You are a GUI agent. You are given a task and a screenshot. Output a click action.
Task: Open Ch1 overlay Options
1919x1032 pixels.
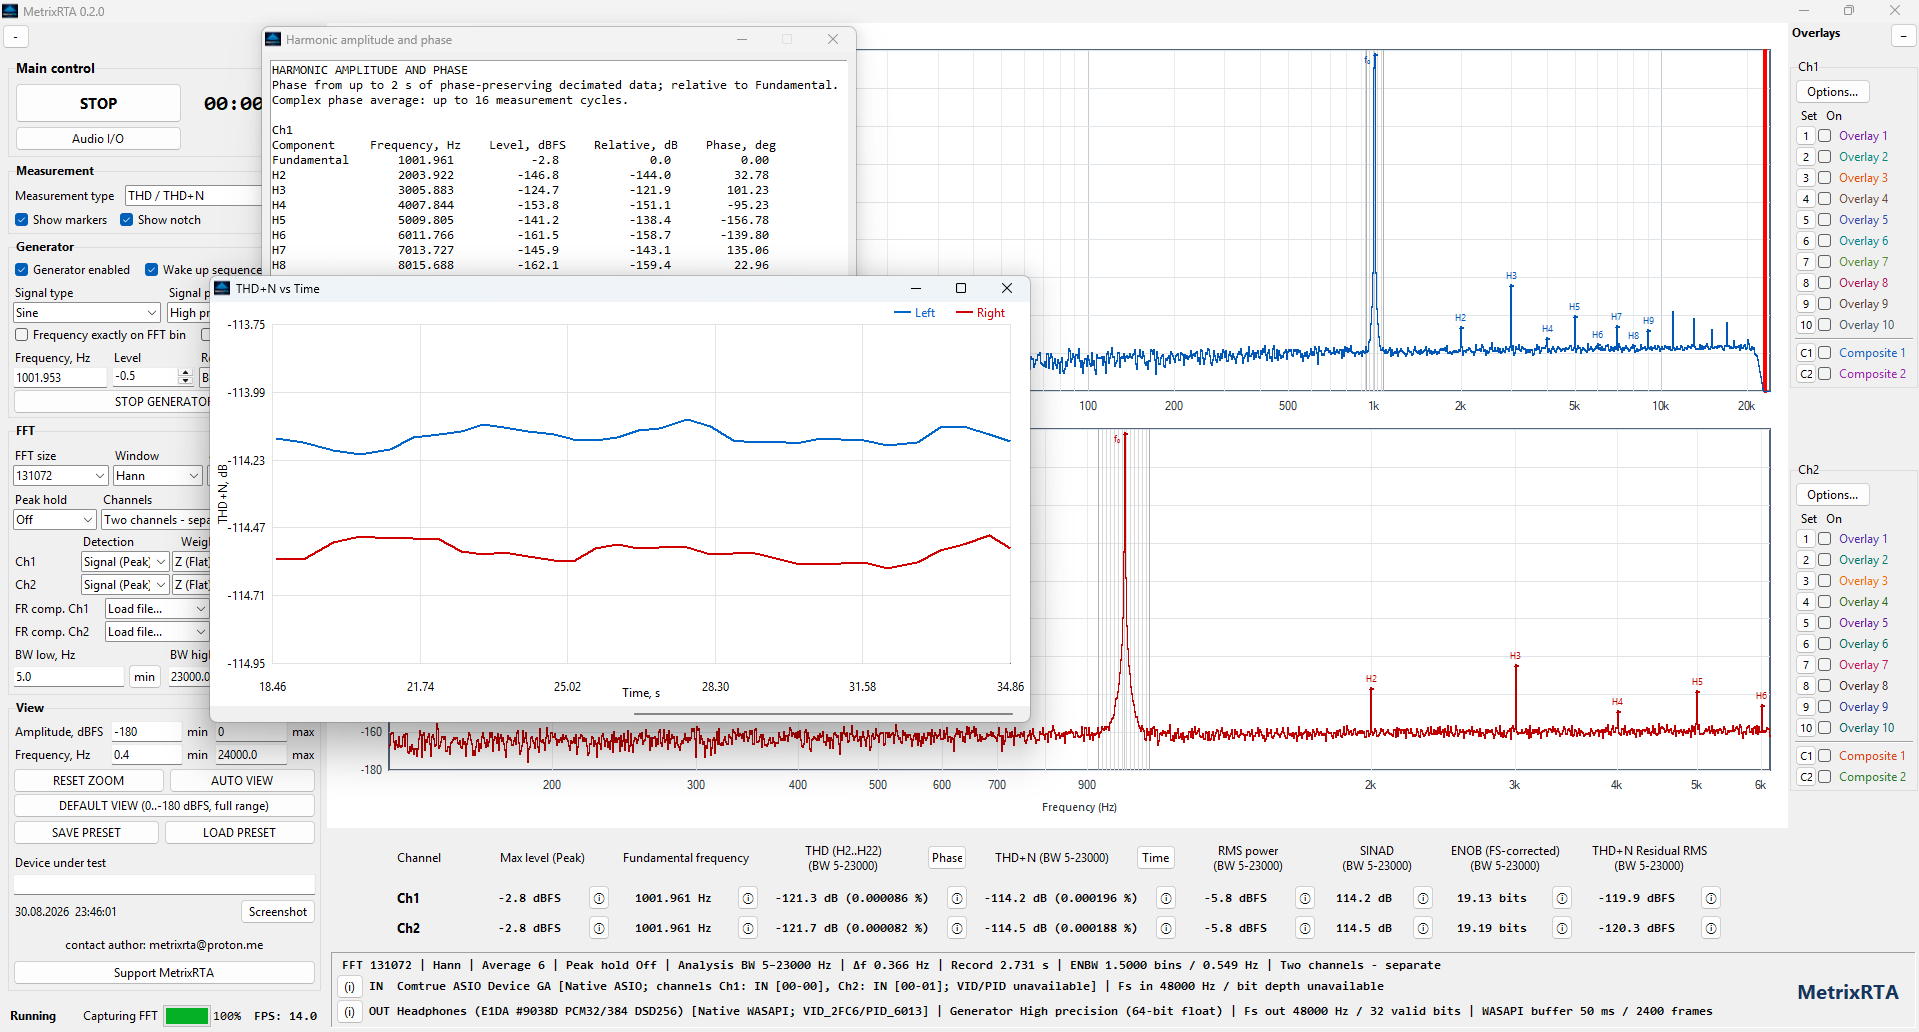[1833, 92]
